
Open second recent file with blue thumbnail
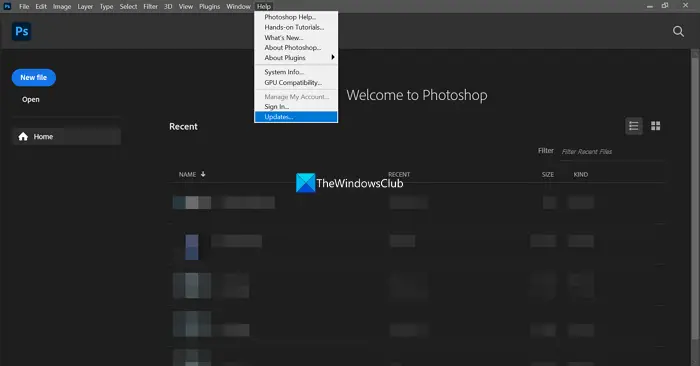point(192,247)
